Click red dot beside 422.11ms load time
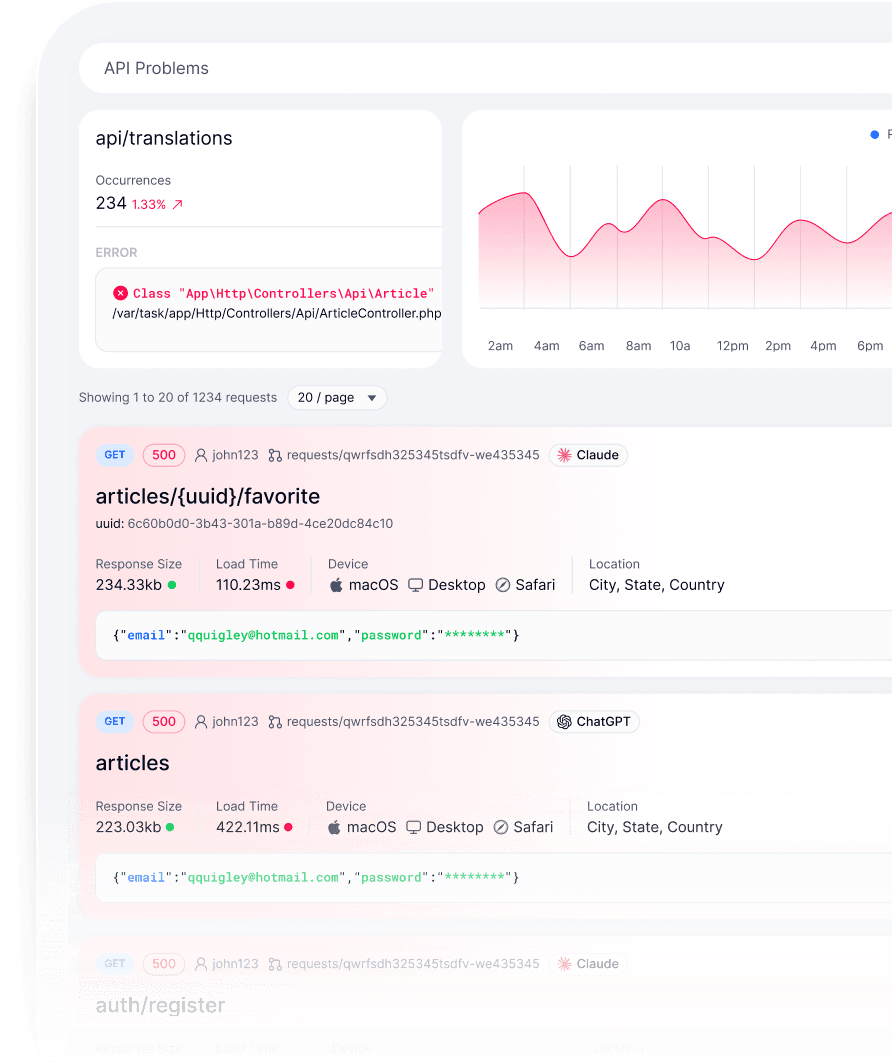The width and height of the screenshot is (896, 1064). pyautogui.click(x=288, y=827)
